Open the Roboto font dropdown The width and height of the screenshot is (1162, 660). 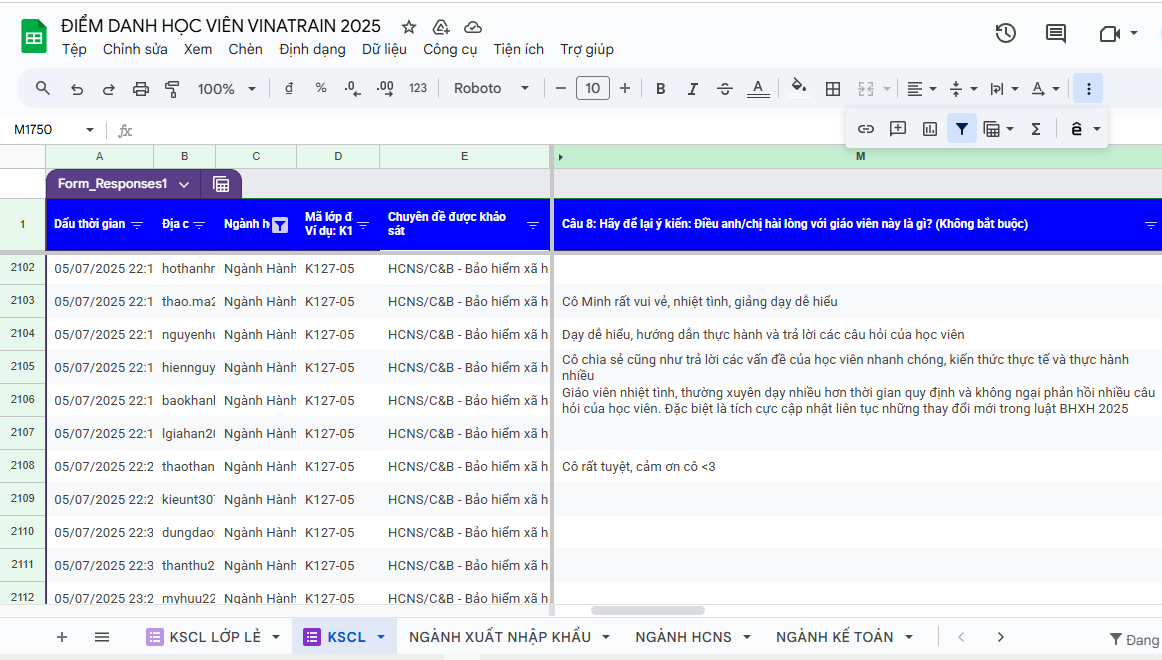tap(491, 89)
